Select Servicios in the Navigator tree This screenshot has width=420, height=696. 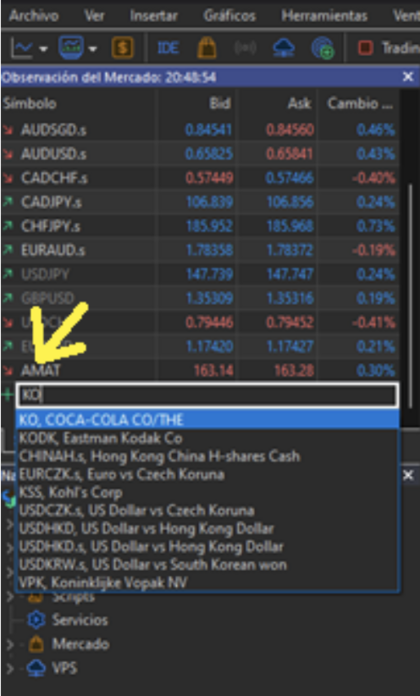click(x=80, y=620)
